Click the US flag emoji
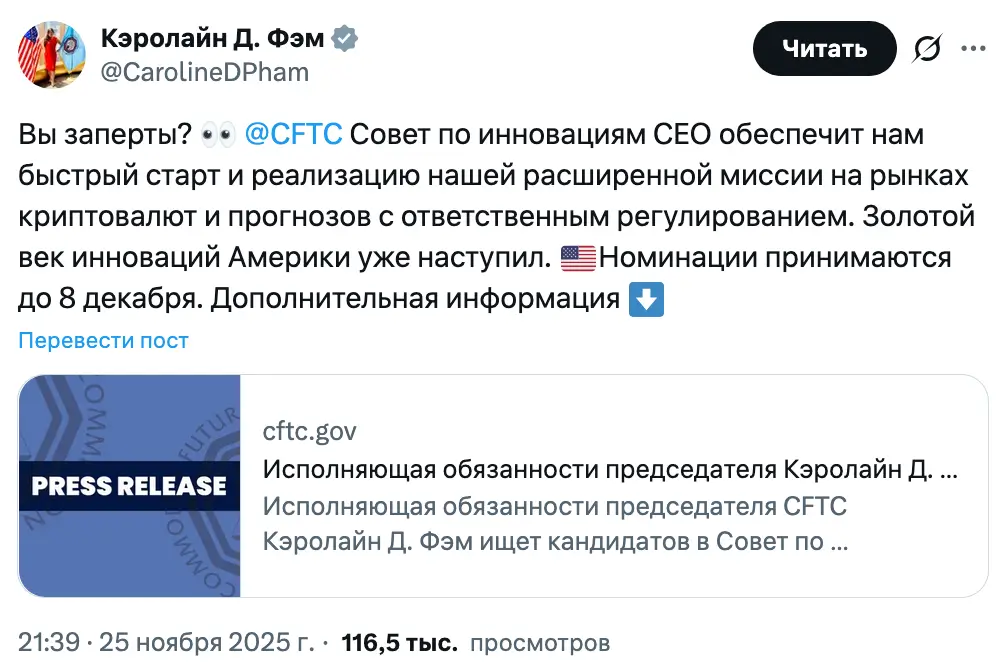Image resolution: width=1008 pixels, height=672 pixels. 578,259
